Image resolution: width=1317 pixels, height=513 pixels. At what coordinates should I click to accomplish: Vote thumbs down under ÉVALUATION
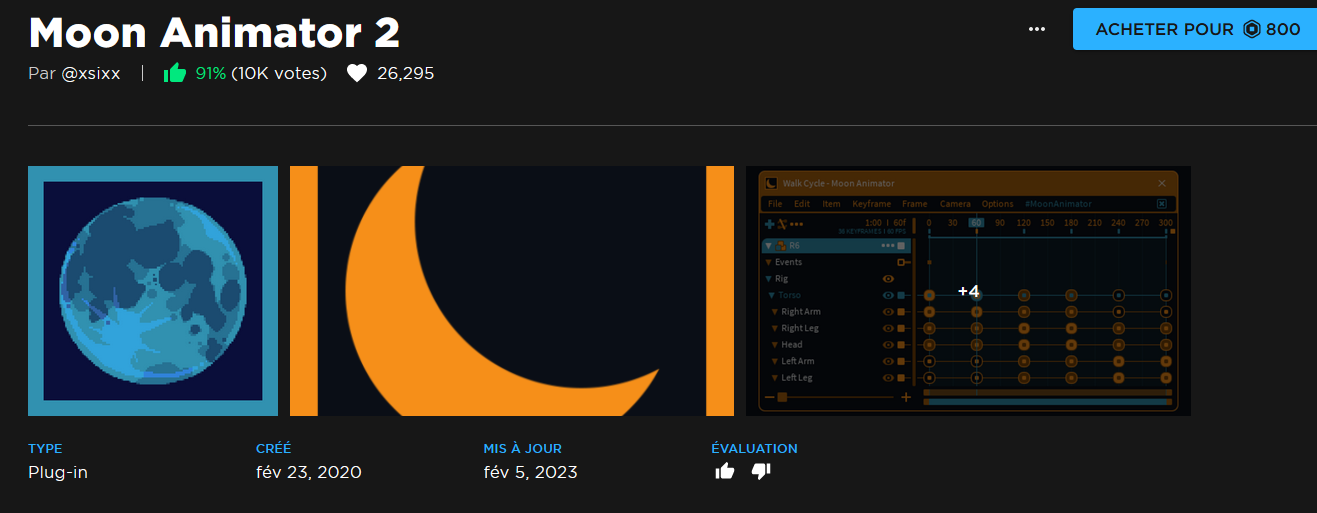tap(761, 471)
